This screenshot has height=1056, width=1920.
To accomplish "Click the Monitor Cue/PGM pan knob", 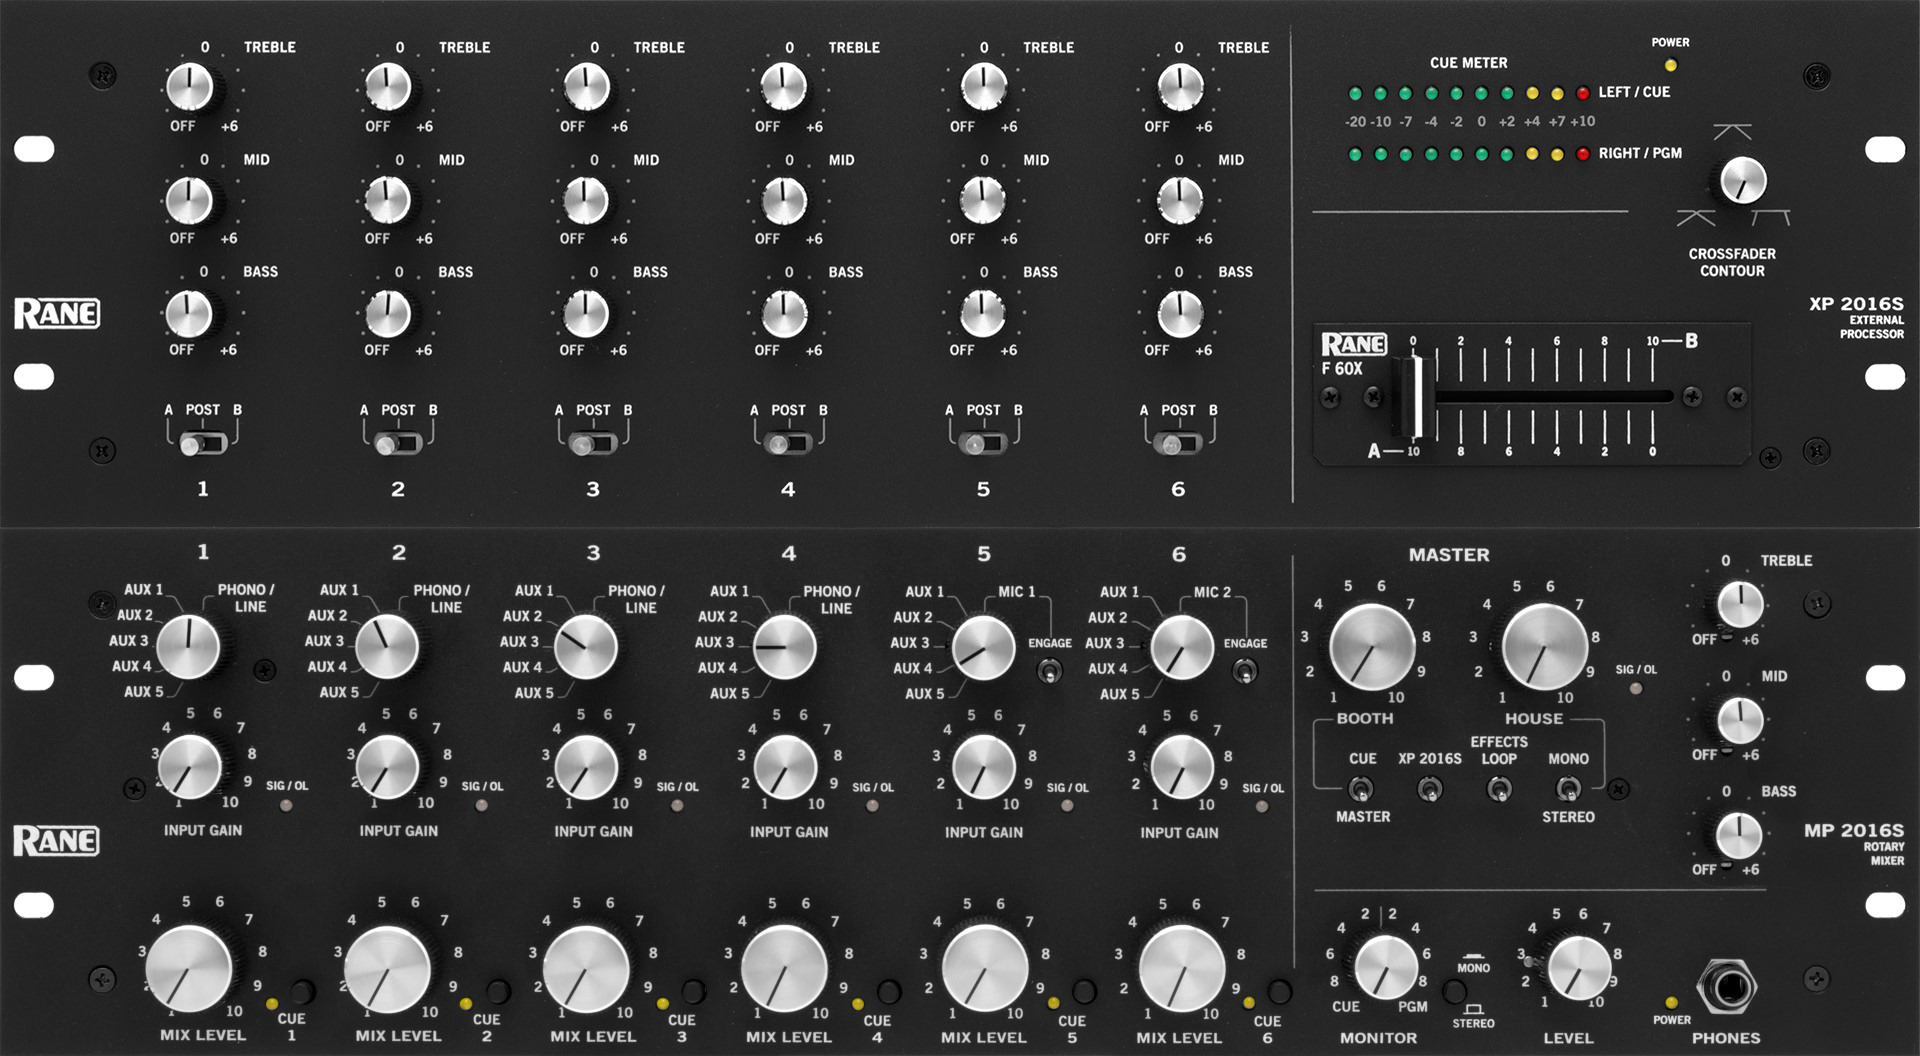I will click(x=1386, y=967).
